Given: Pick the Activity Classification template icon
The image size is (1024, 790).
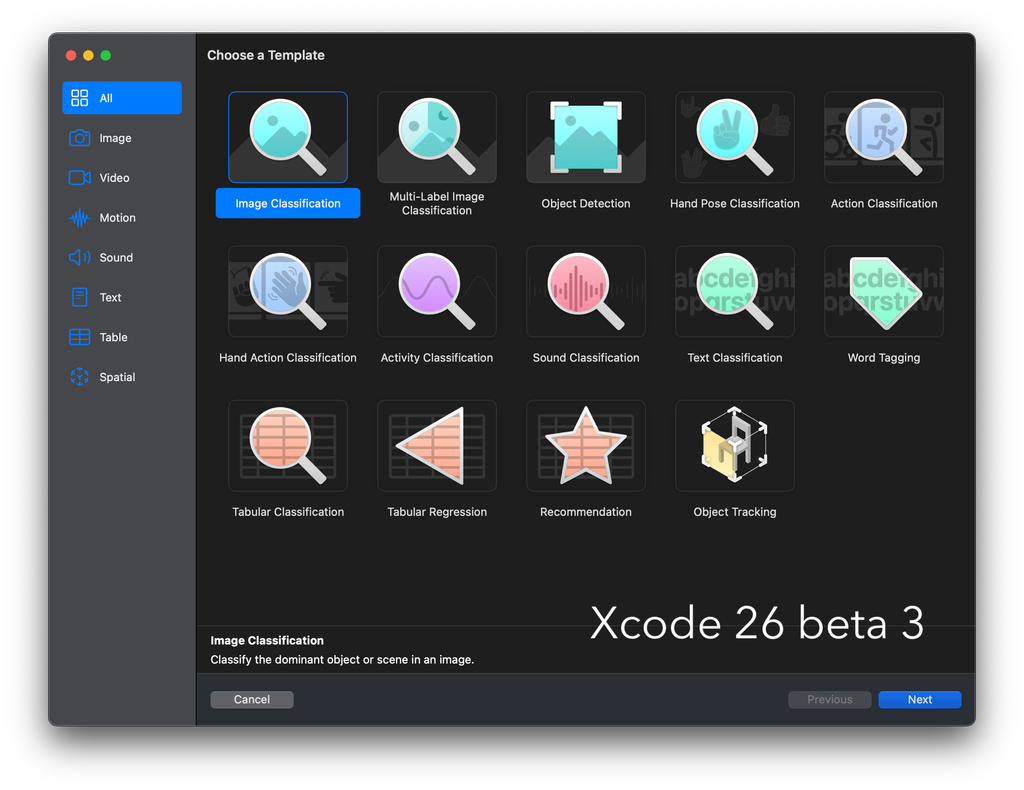Looking at the screenshot, I should [x=437, y=291].
